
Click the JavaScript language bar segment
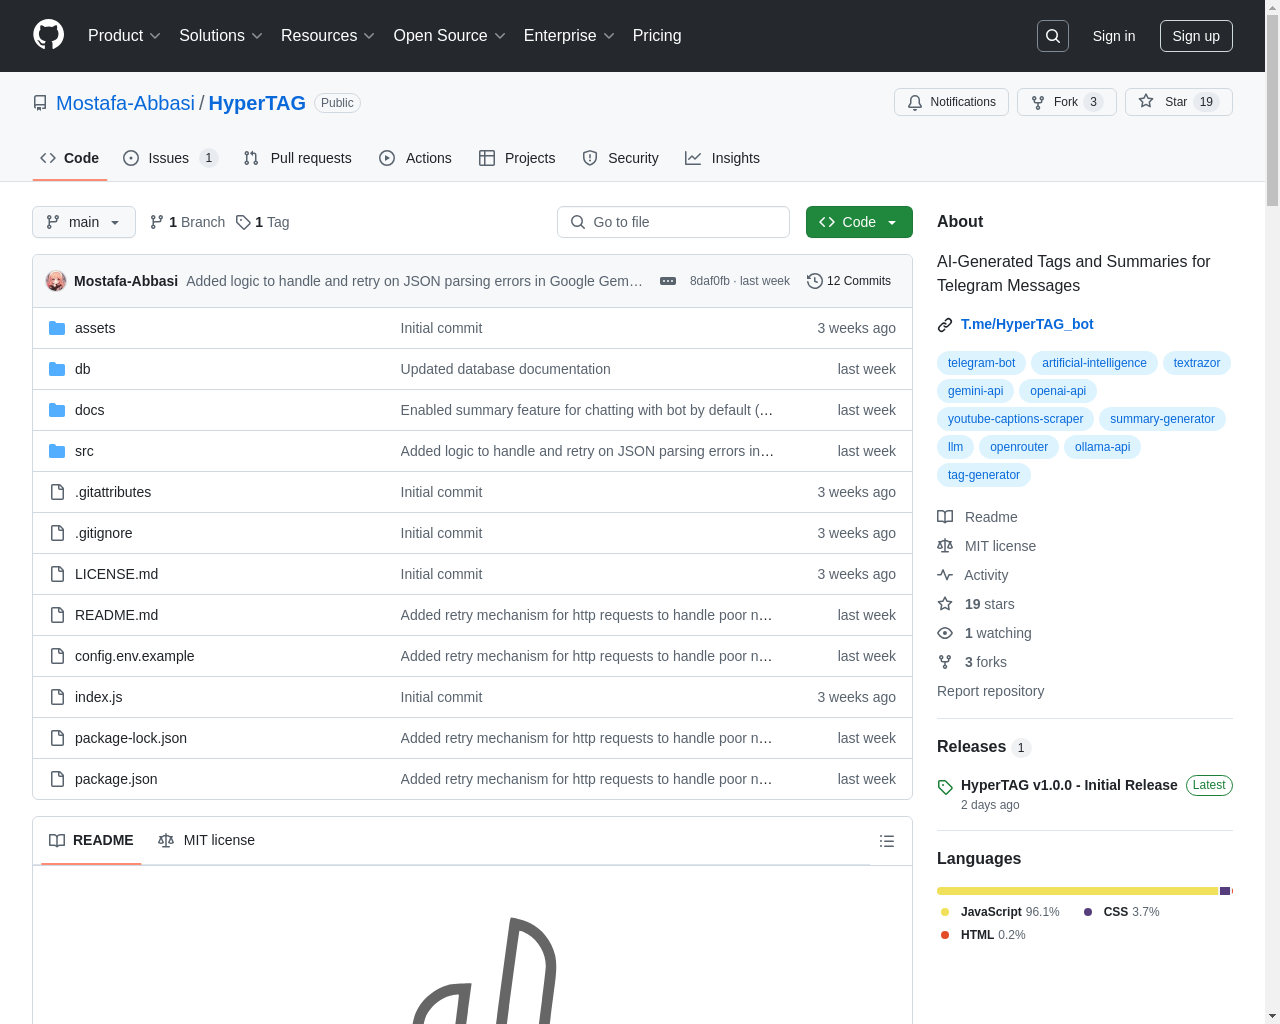(x=1077, y=891)
